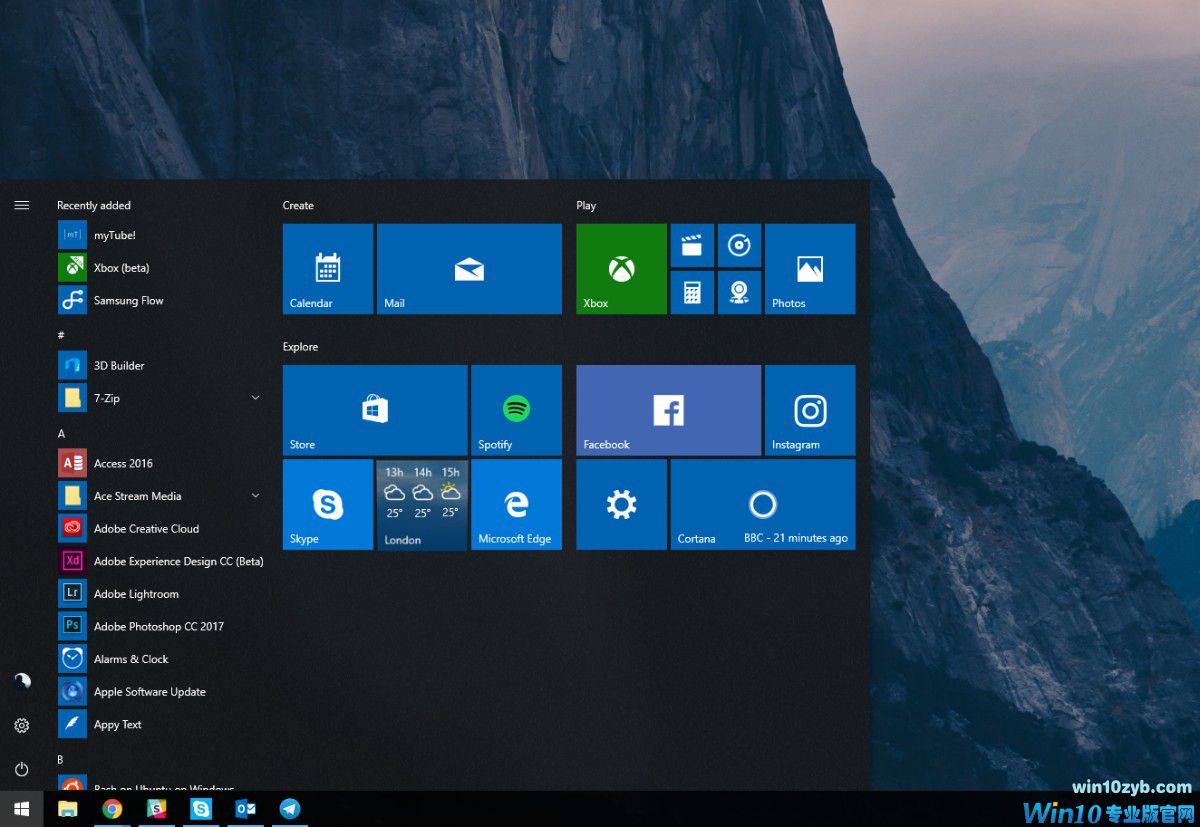Open the Facebook tile
This screenshot has height=827, width=1200.
click(668, 410)
